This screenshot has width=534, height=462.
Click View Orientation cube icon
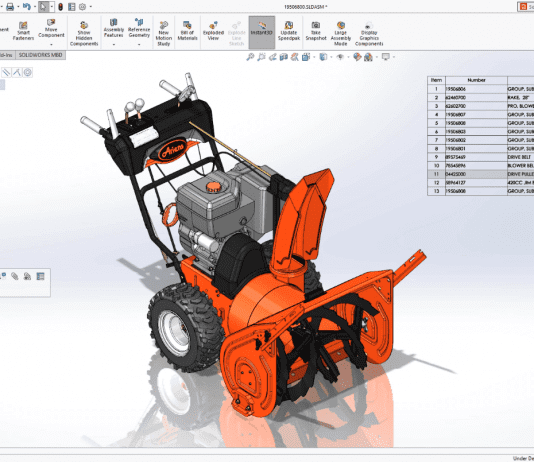click(x=305, y=57)
